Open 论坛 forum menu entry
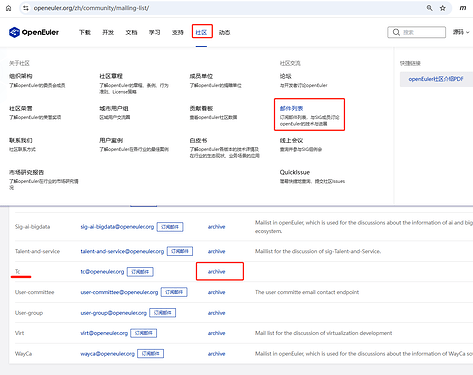The height and width of the screenshot is (375, 473). click(x=286, y=76)
